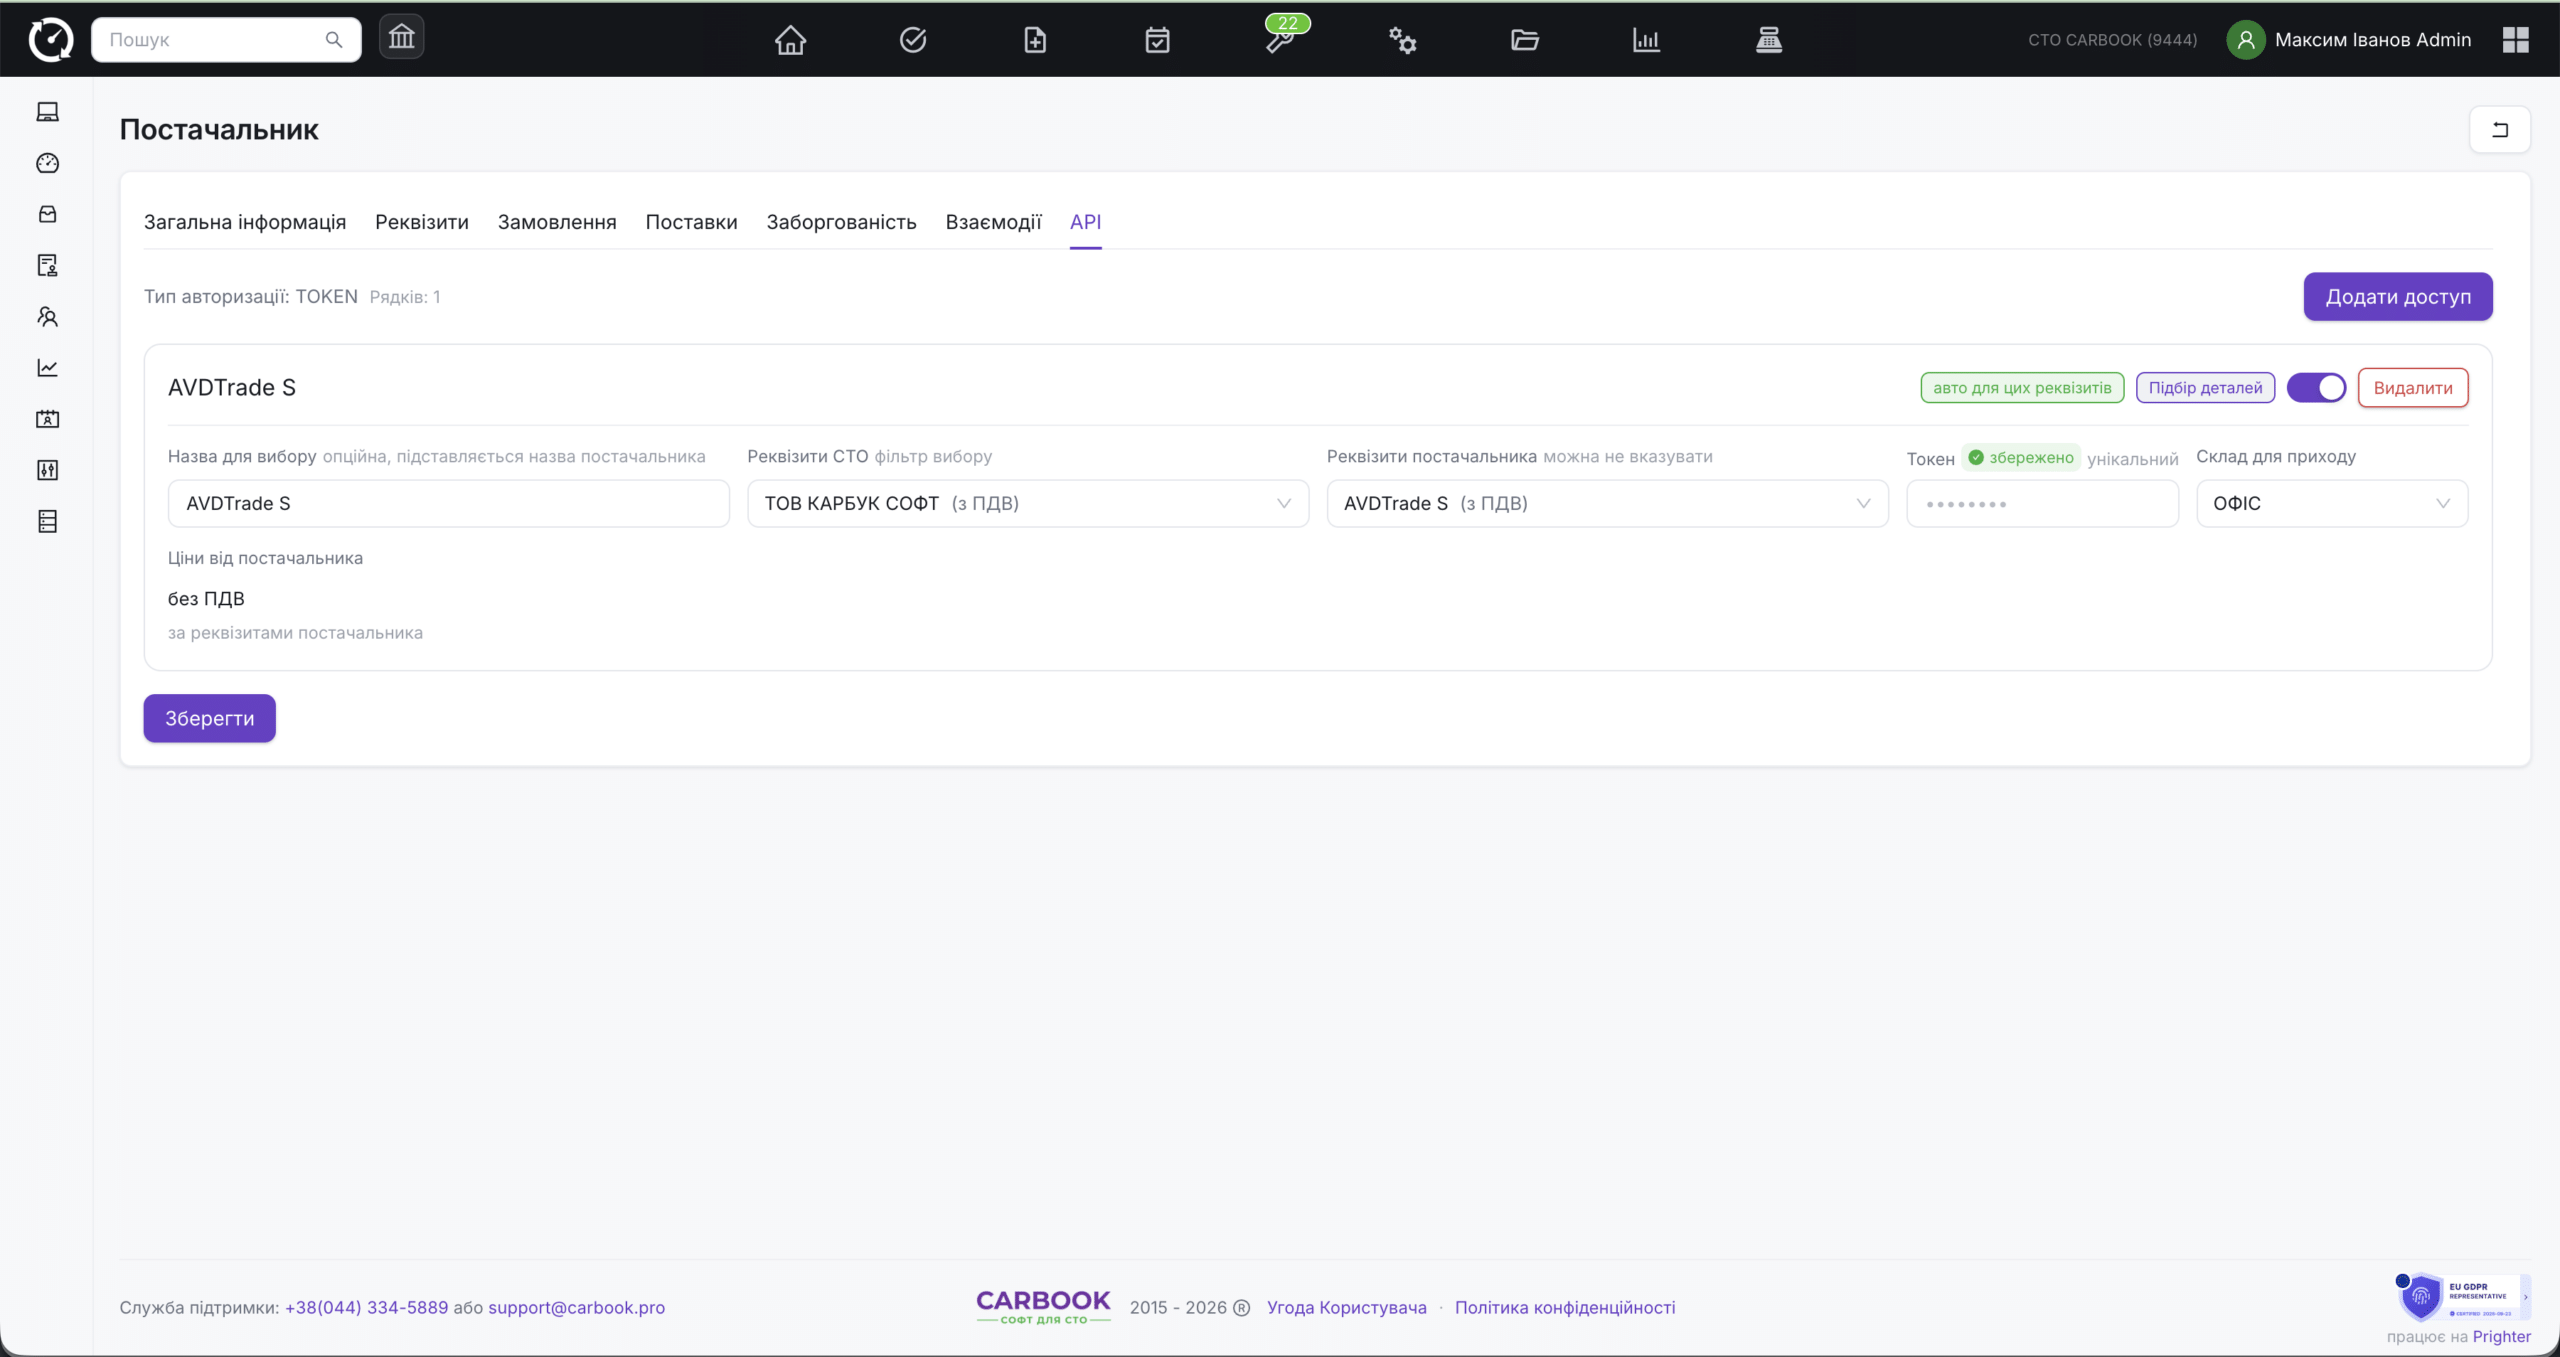Image resolution: width=2560 pixels, height=1357 pixels.
Task: Click the double gears icon
Action: [x=1402, y=40]
